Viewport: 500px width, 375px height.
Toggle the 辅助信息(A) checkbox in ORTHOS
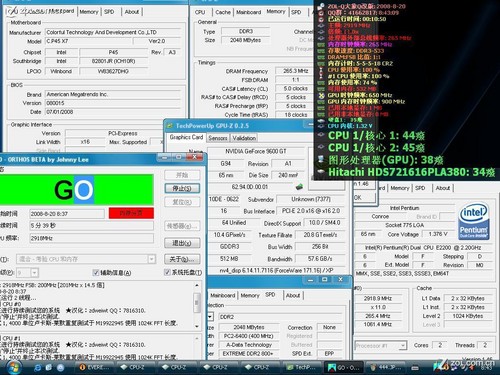coord(96,273)
